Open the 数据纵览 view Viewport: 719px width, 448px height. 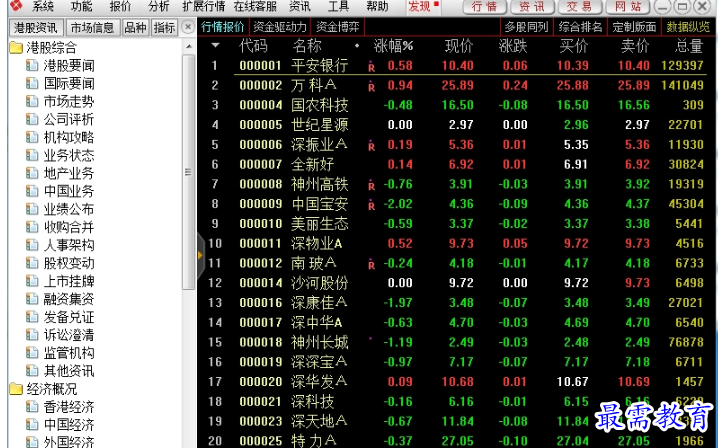click(688, 27)
